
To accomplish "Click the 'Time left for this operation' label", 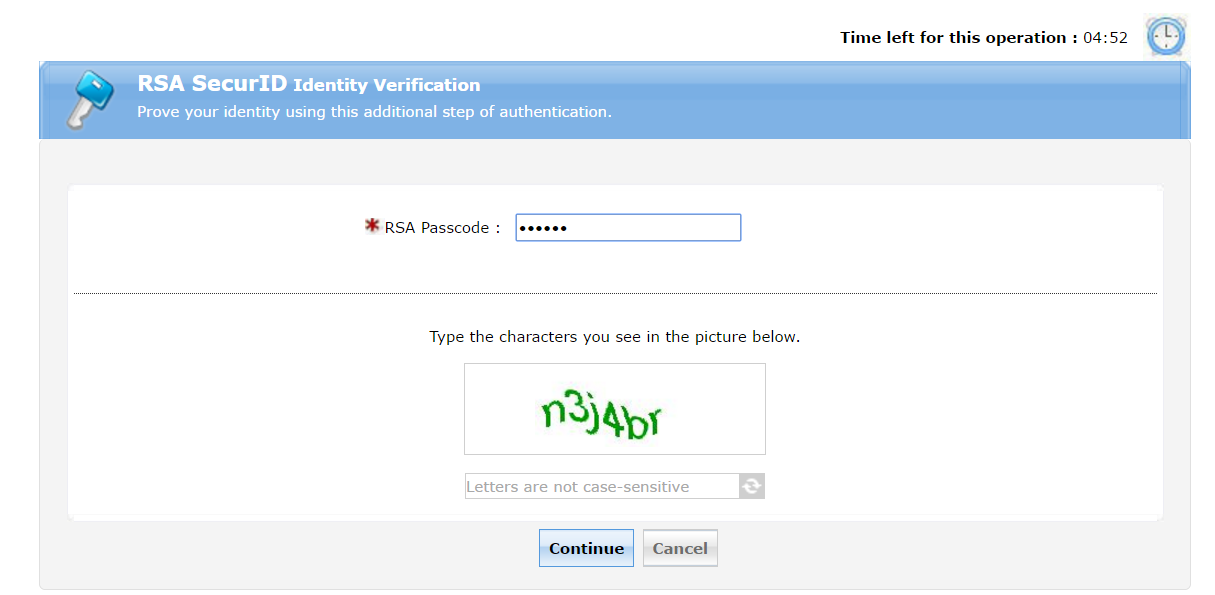I will click(x=958, y=38).
